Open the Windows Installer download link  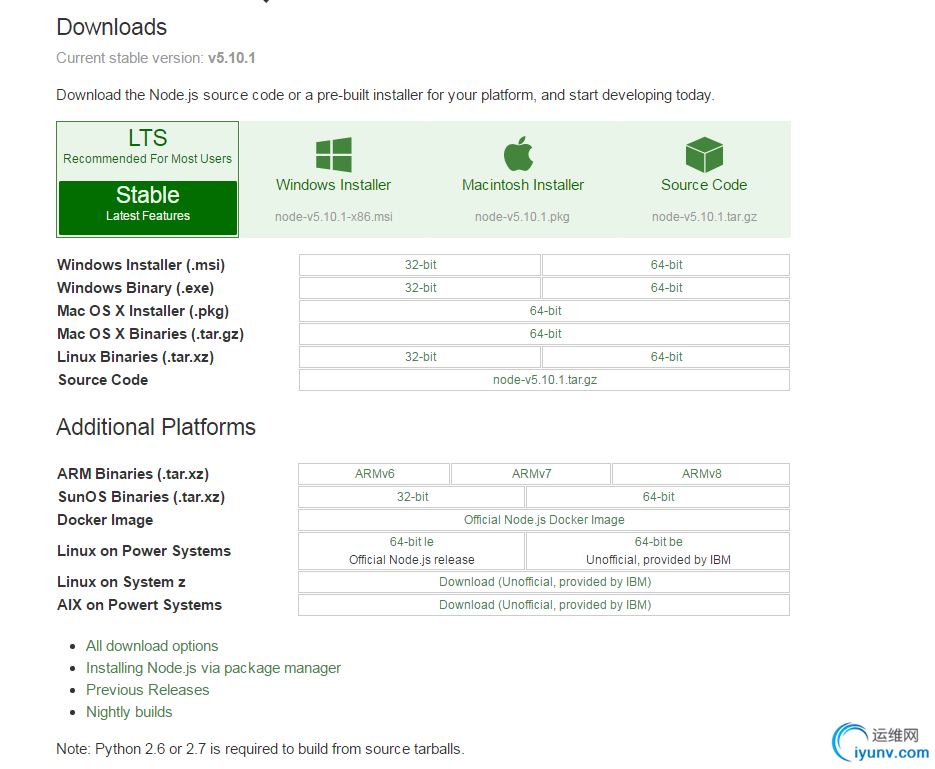333,185
